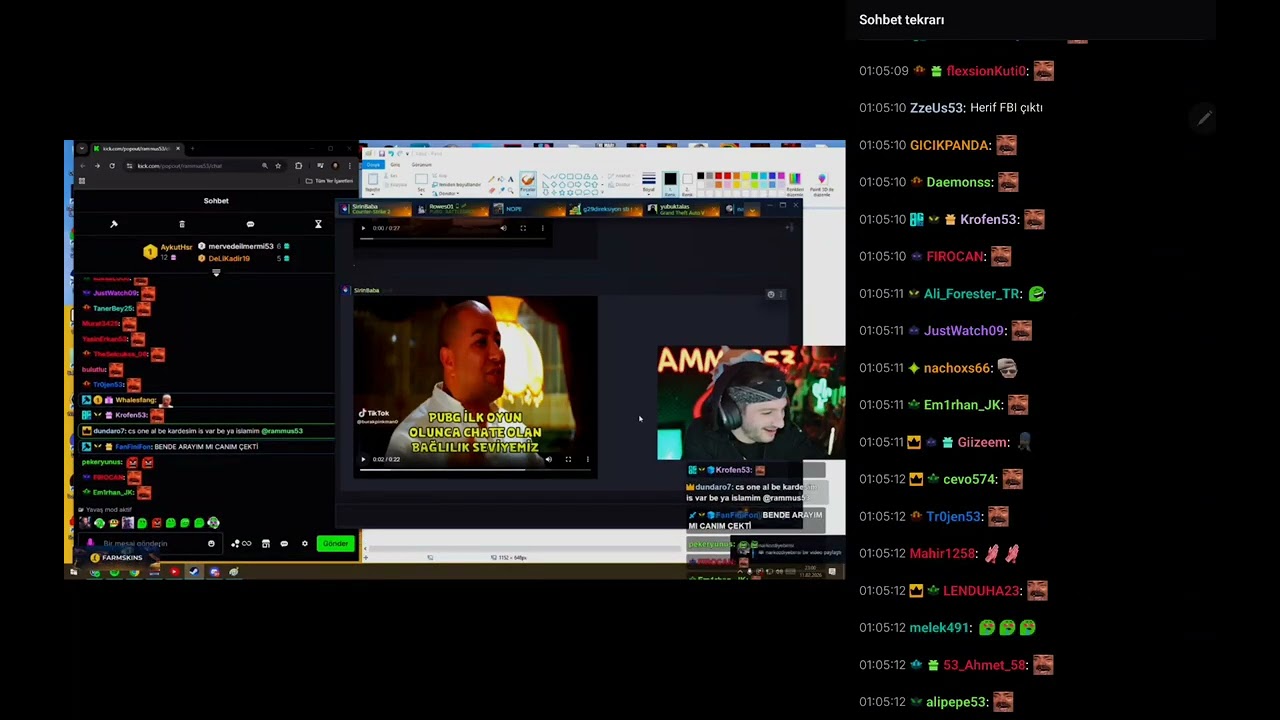Switch to yubuktalas Steam chat tab
This screenshot has height=720, width=1280.
click(684, 209)
